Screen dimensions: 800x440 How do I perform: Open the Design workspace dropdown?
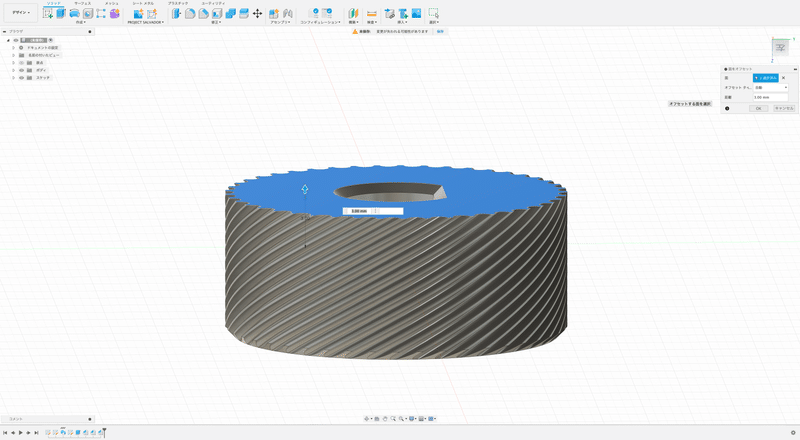coord(21,13)
